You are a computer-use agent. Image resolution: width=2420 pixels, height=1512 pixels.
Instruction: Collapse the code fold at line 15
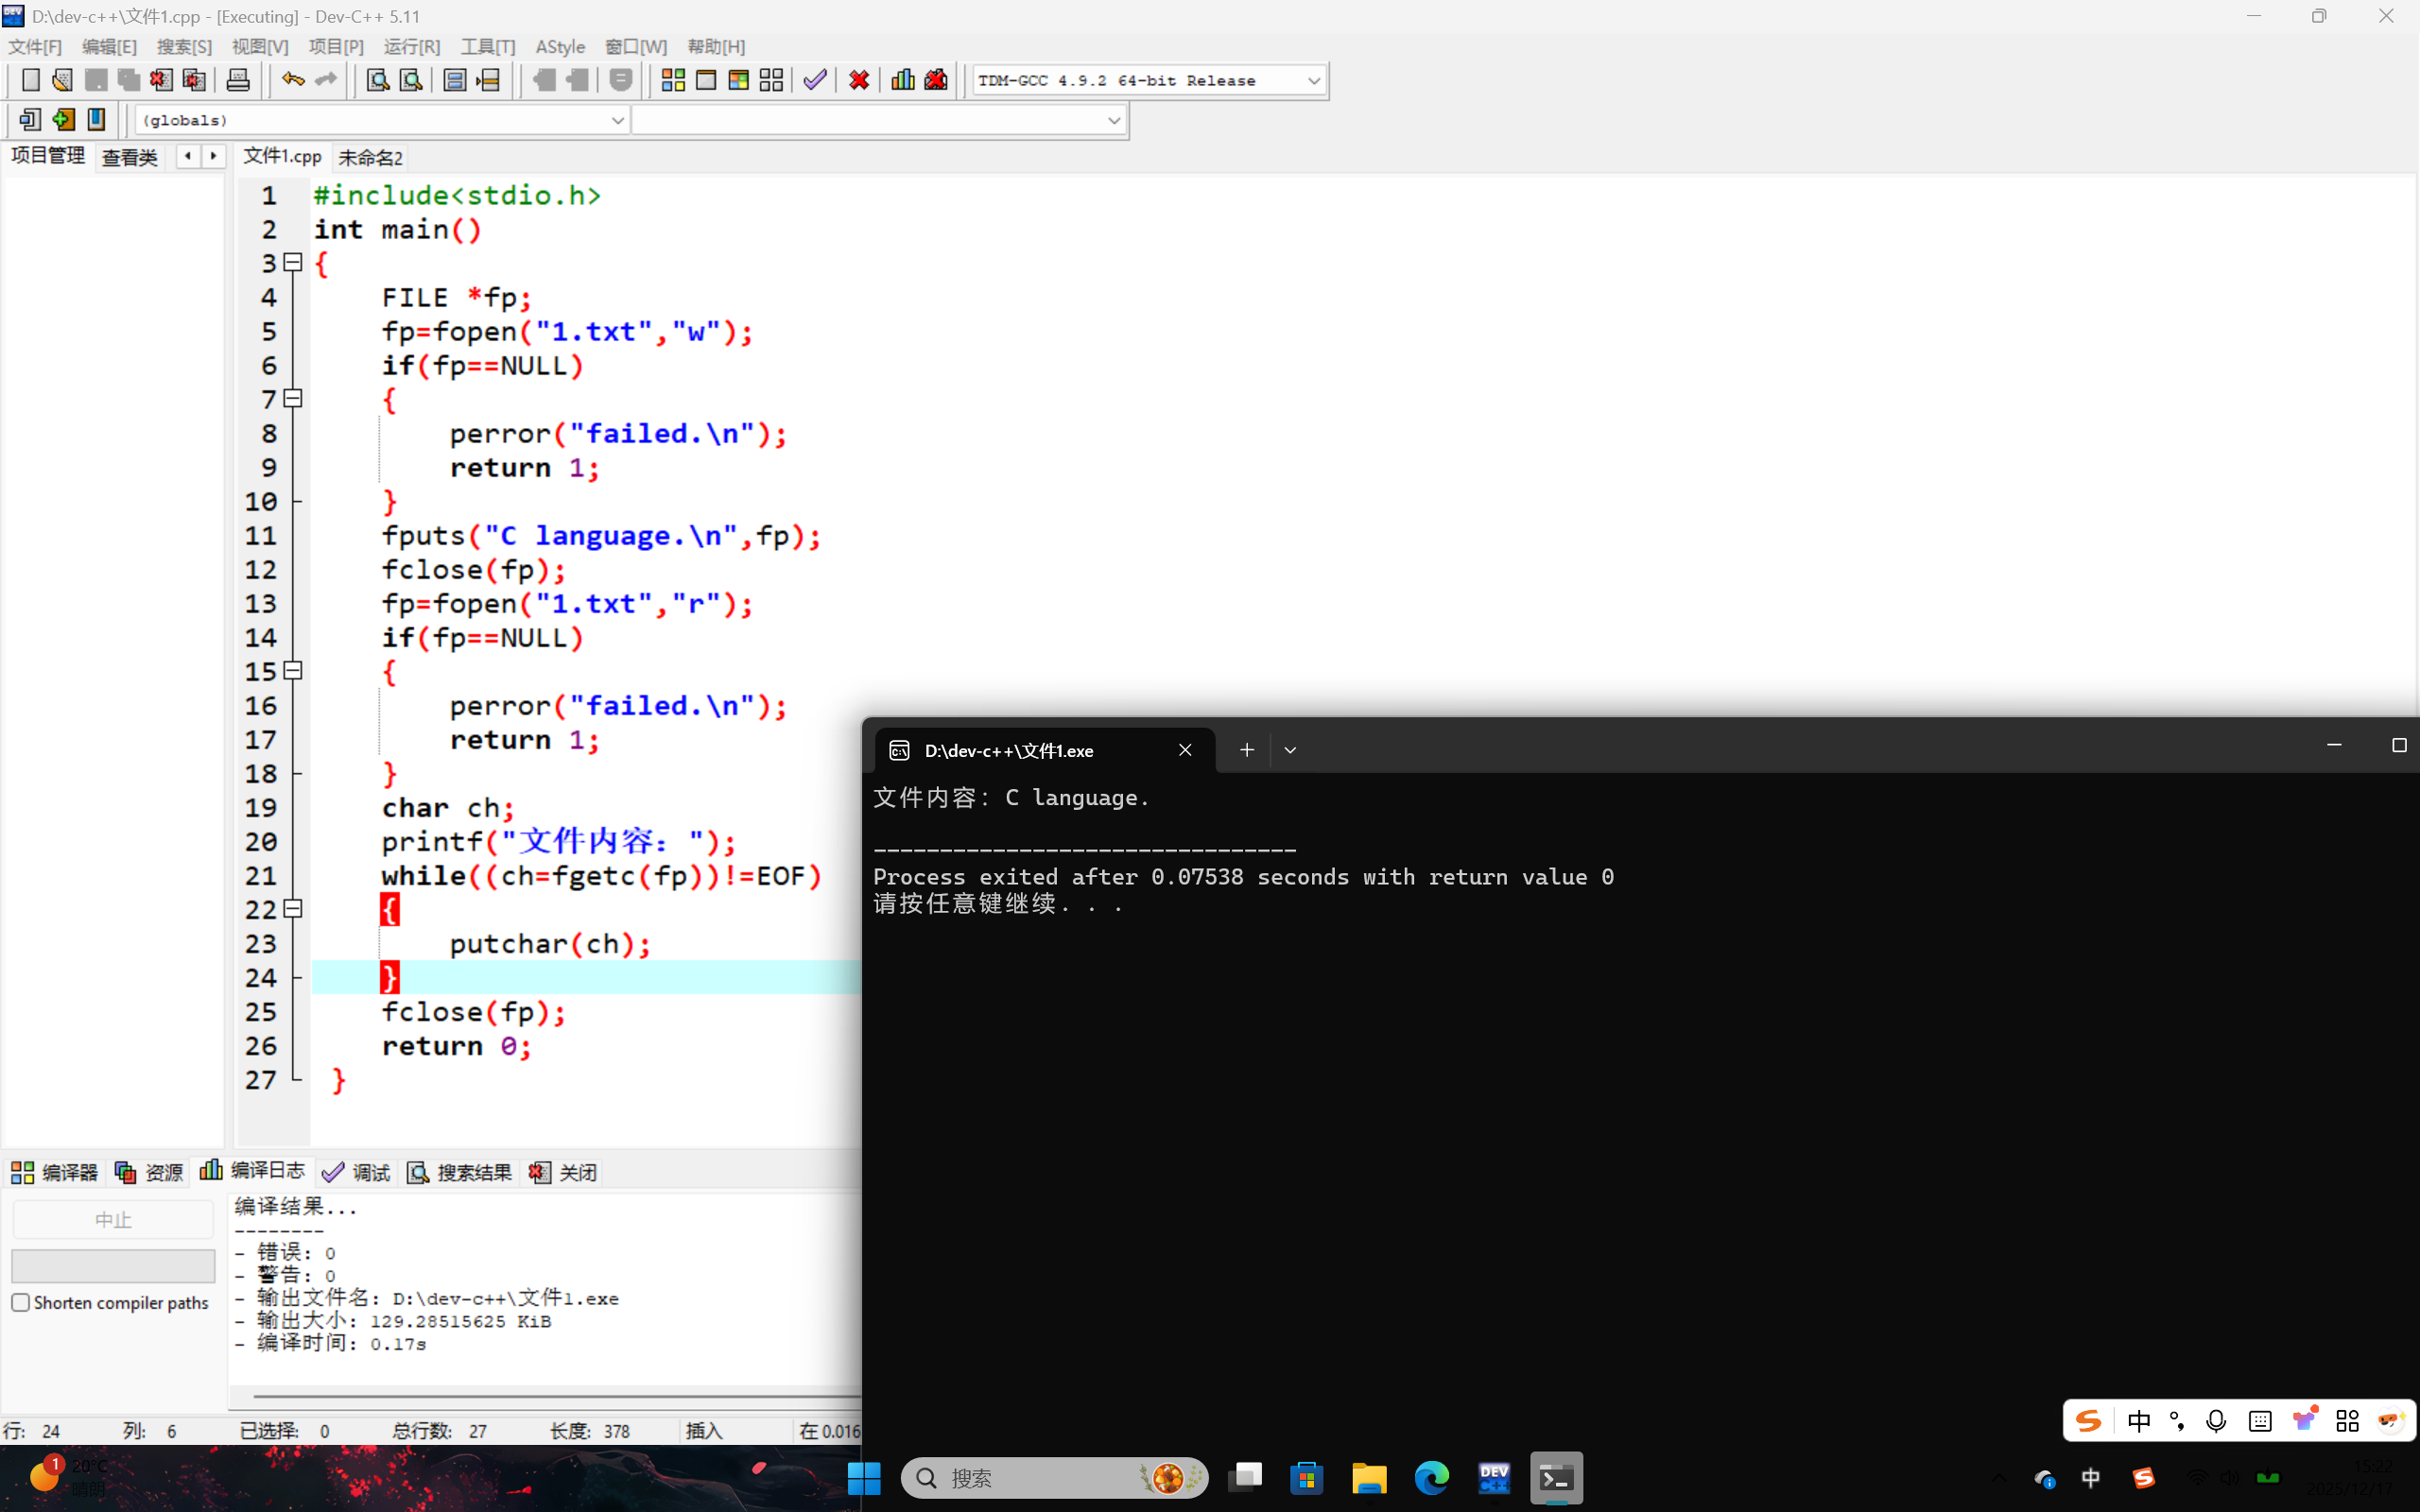point(293,670)
